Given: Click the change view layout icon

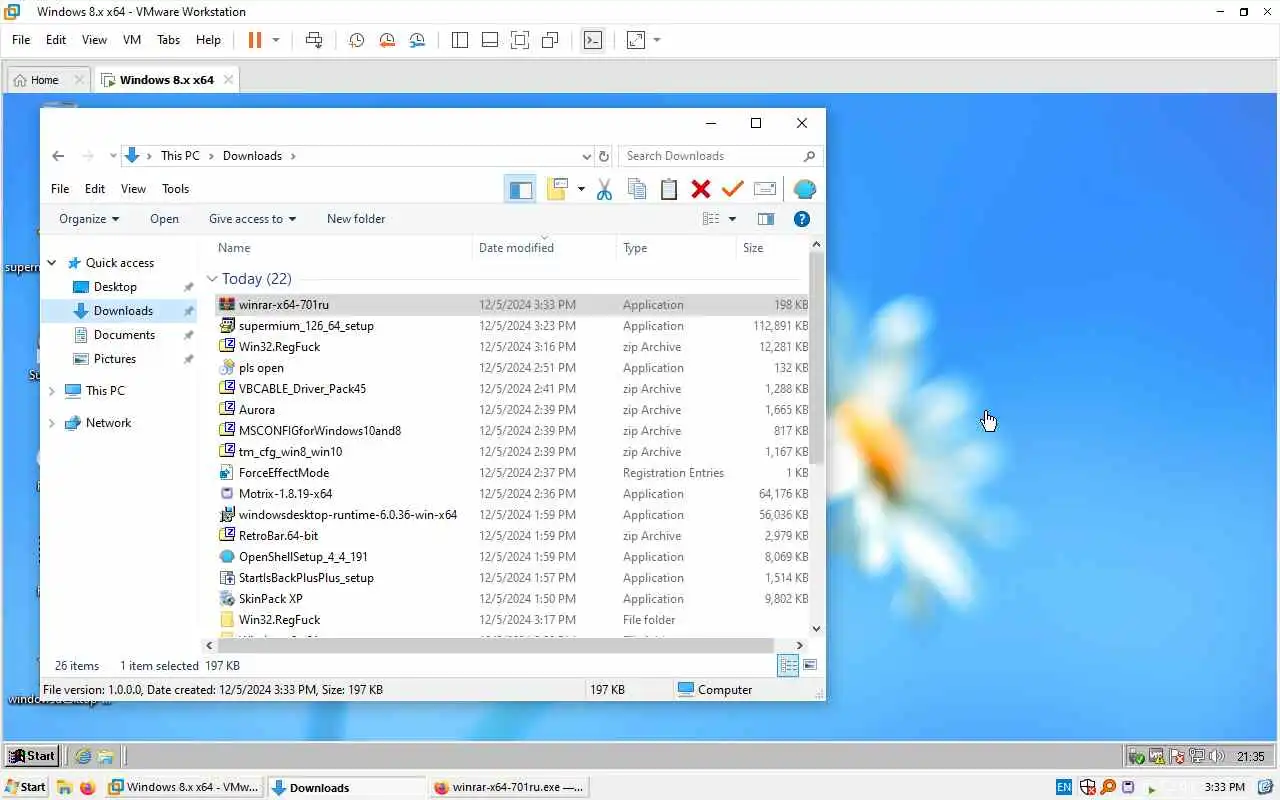Looking at the screenshot, I should (x=711, y=219).
